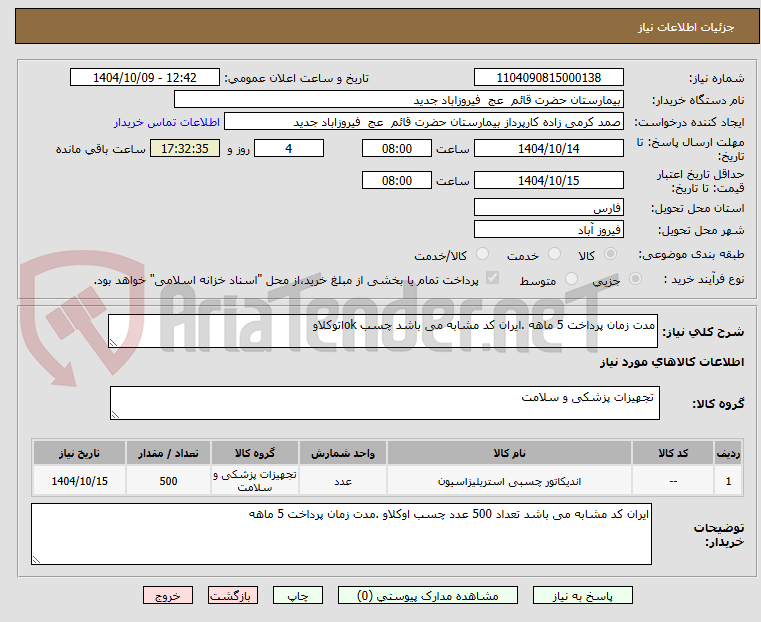
Task: Click the province field فارس
Action: [548, 208]
